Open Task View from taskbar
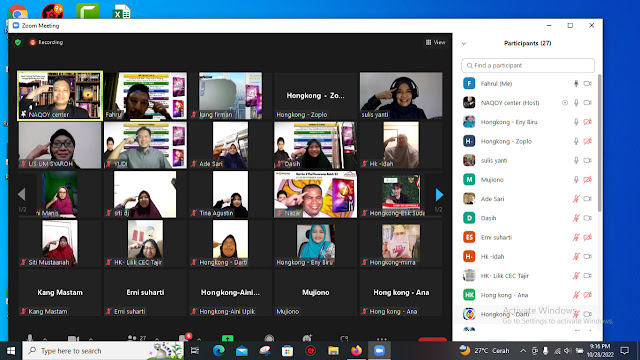Screen dimensions: 640x360 [195, 351]
